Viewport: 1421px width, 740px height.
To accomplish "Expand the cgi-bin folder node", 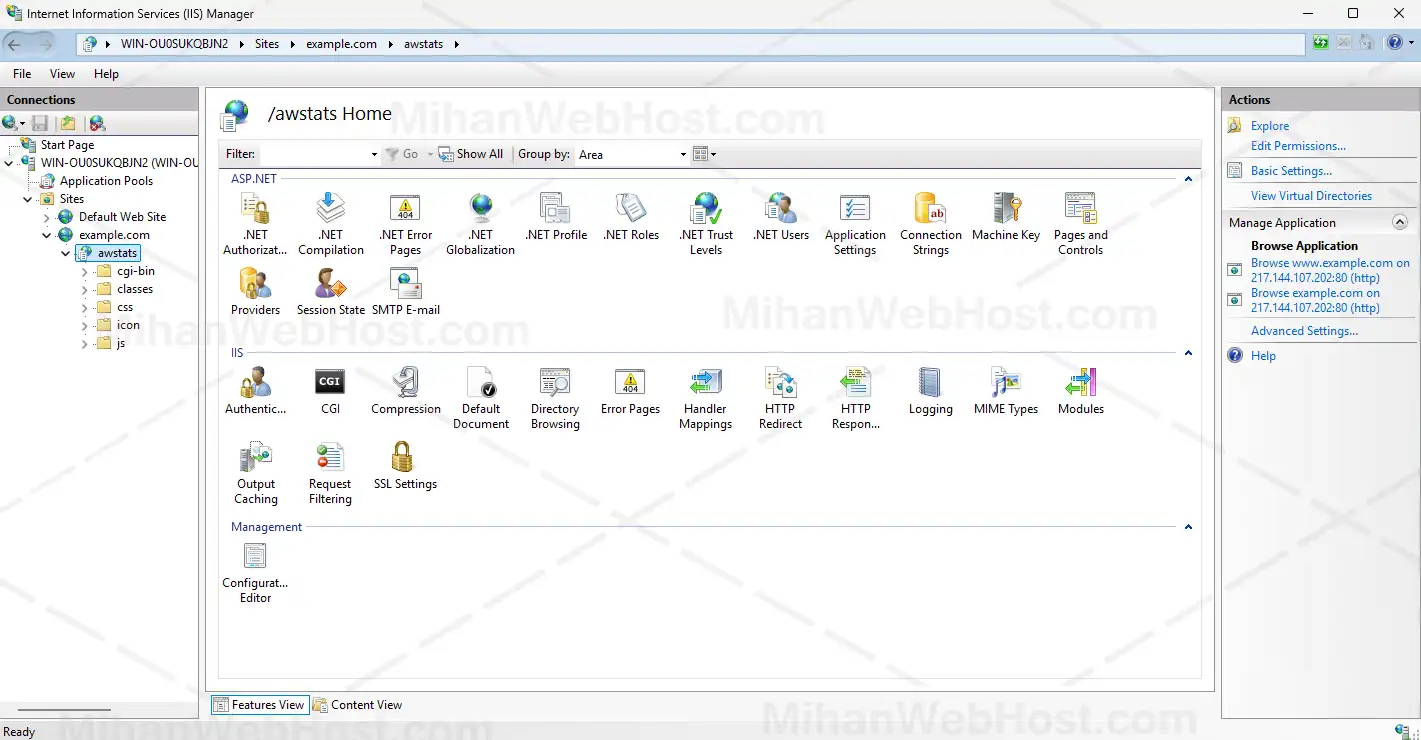I will (x=85, y=272).
